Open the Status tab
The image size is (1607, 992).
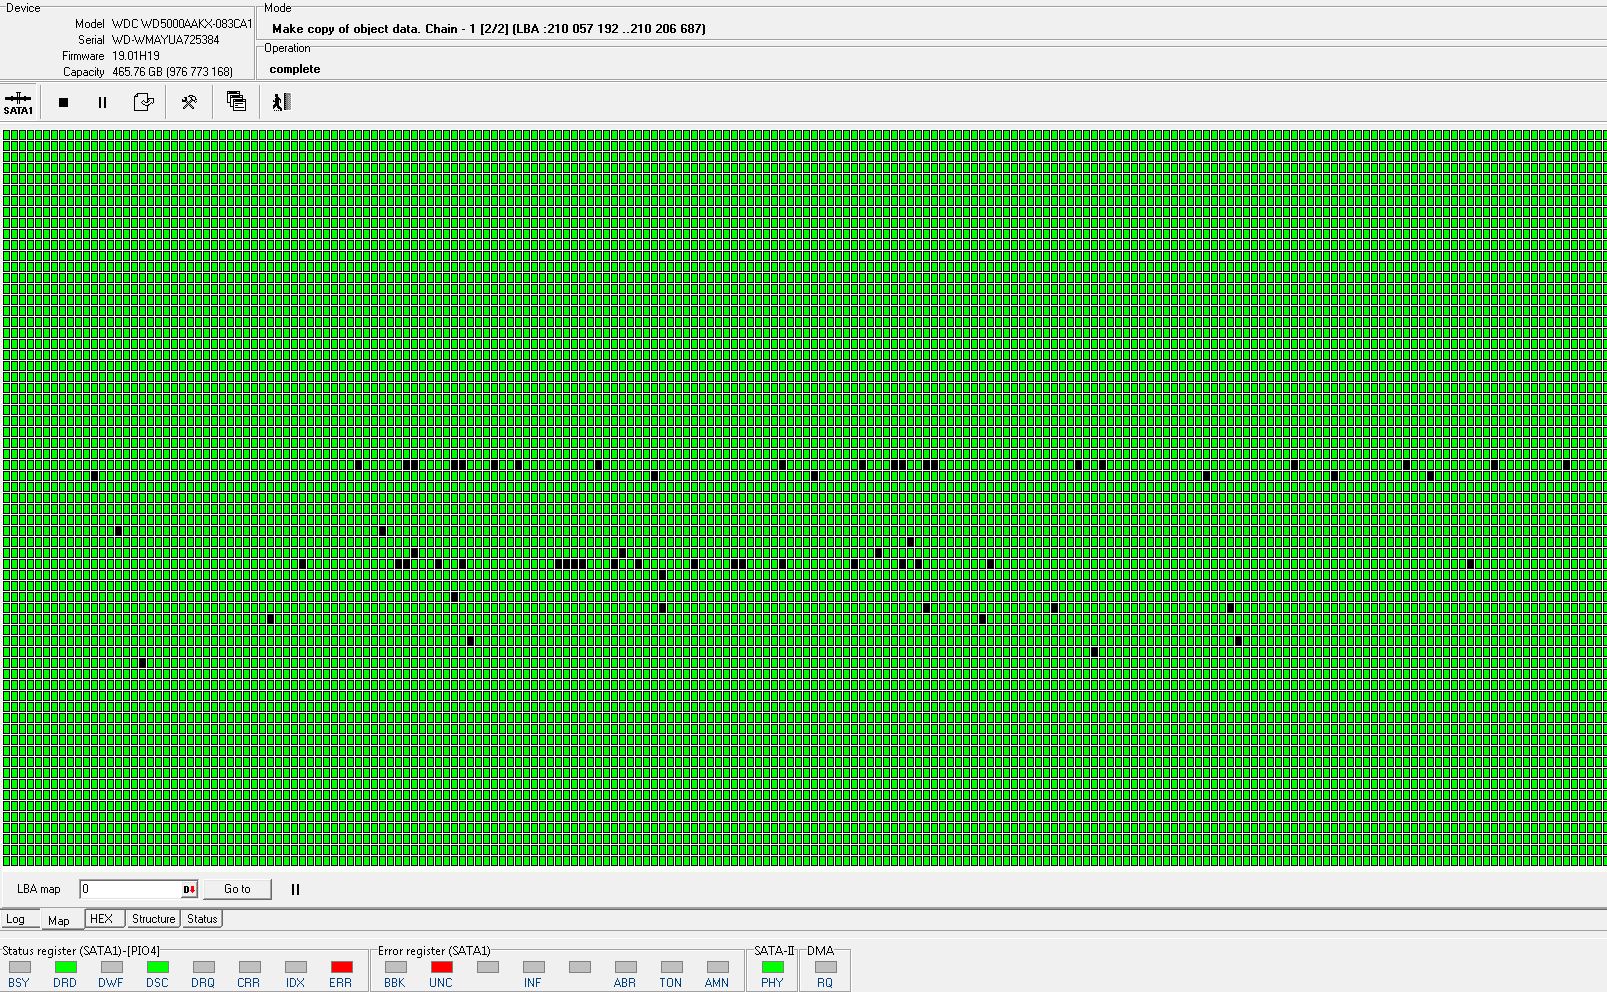[x=202, y=919]
